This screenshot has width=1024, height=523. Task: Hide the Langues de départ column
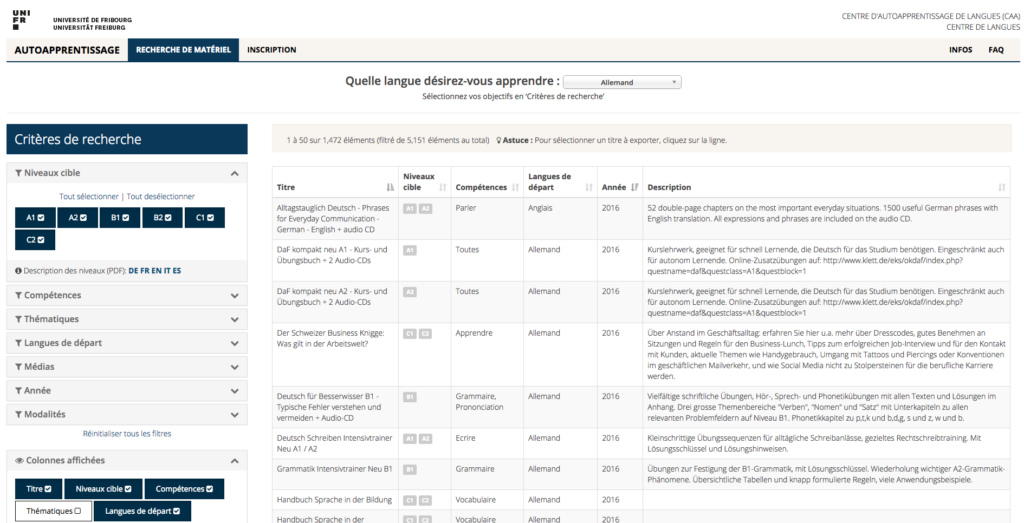(142, 511)
